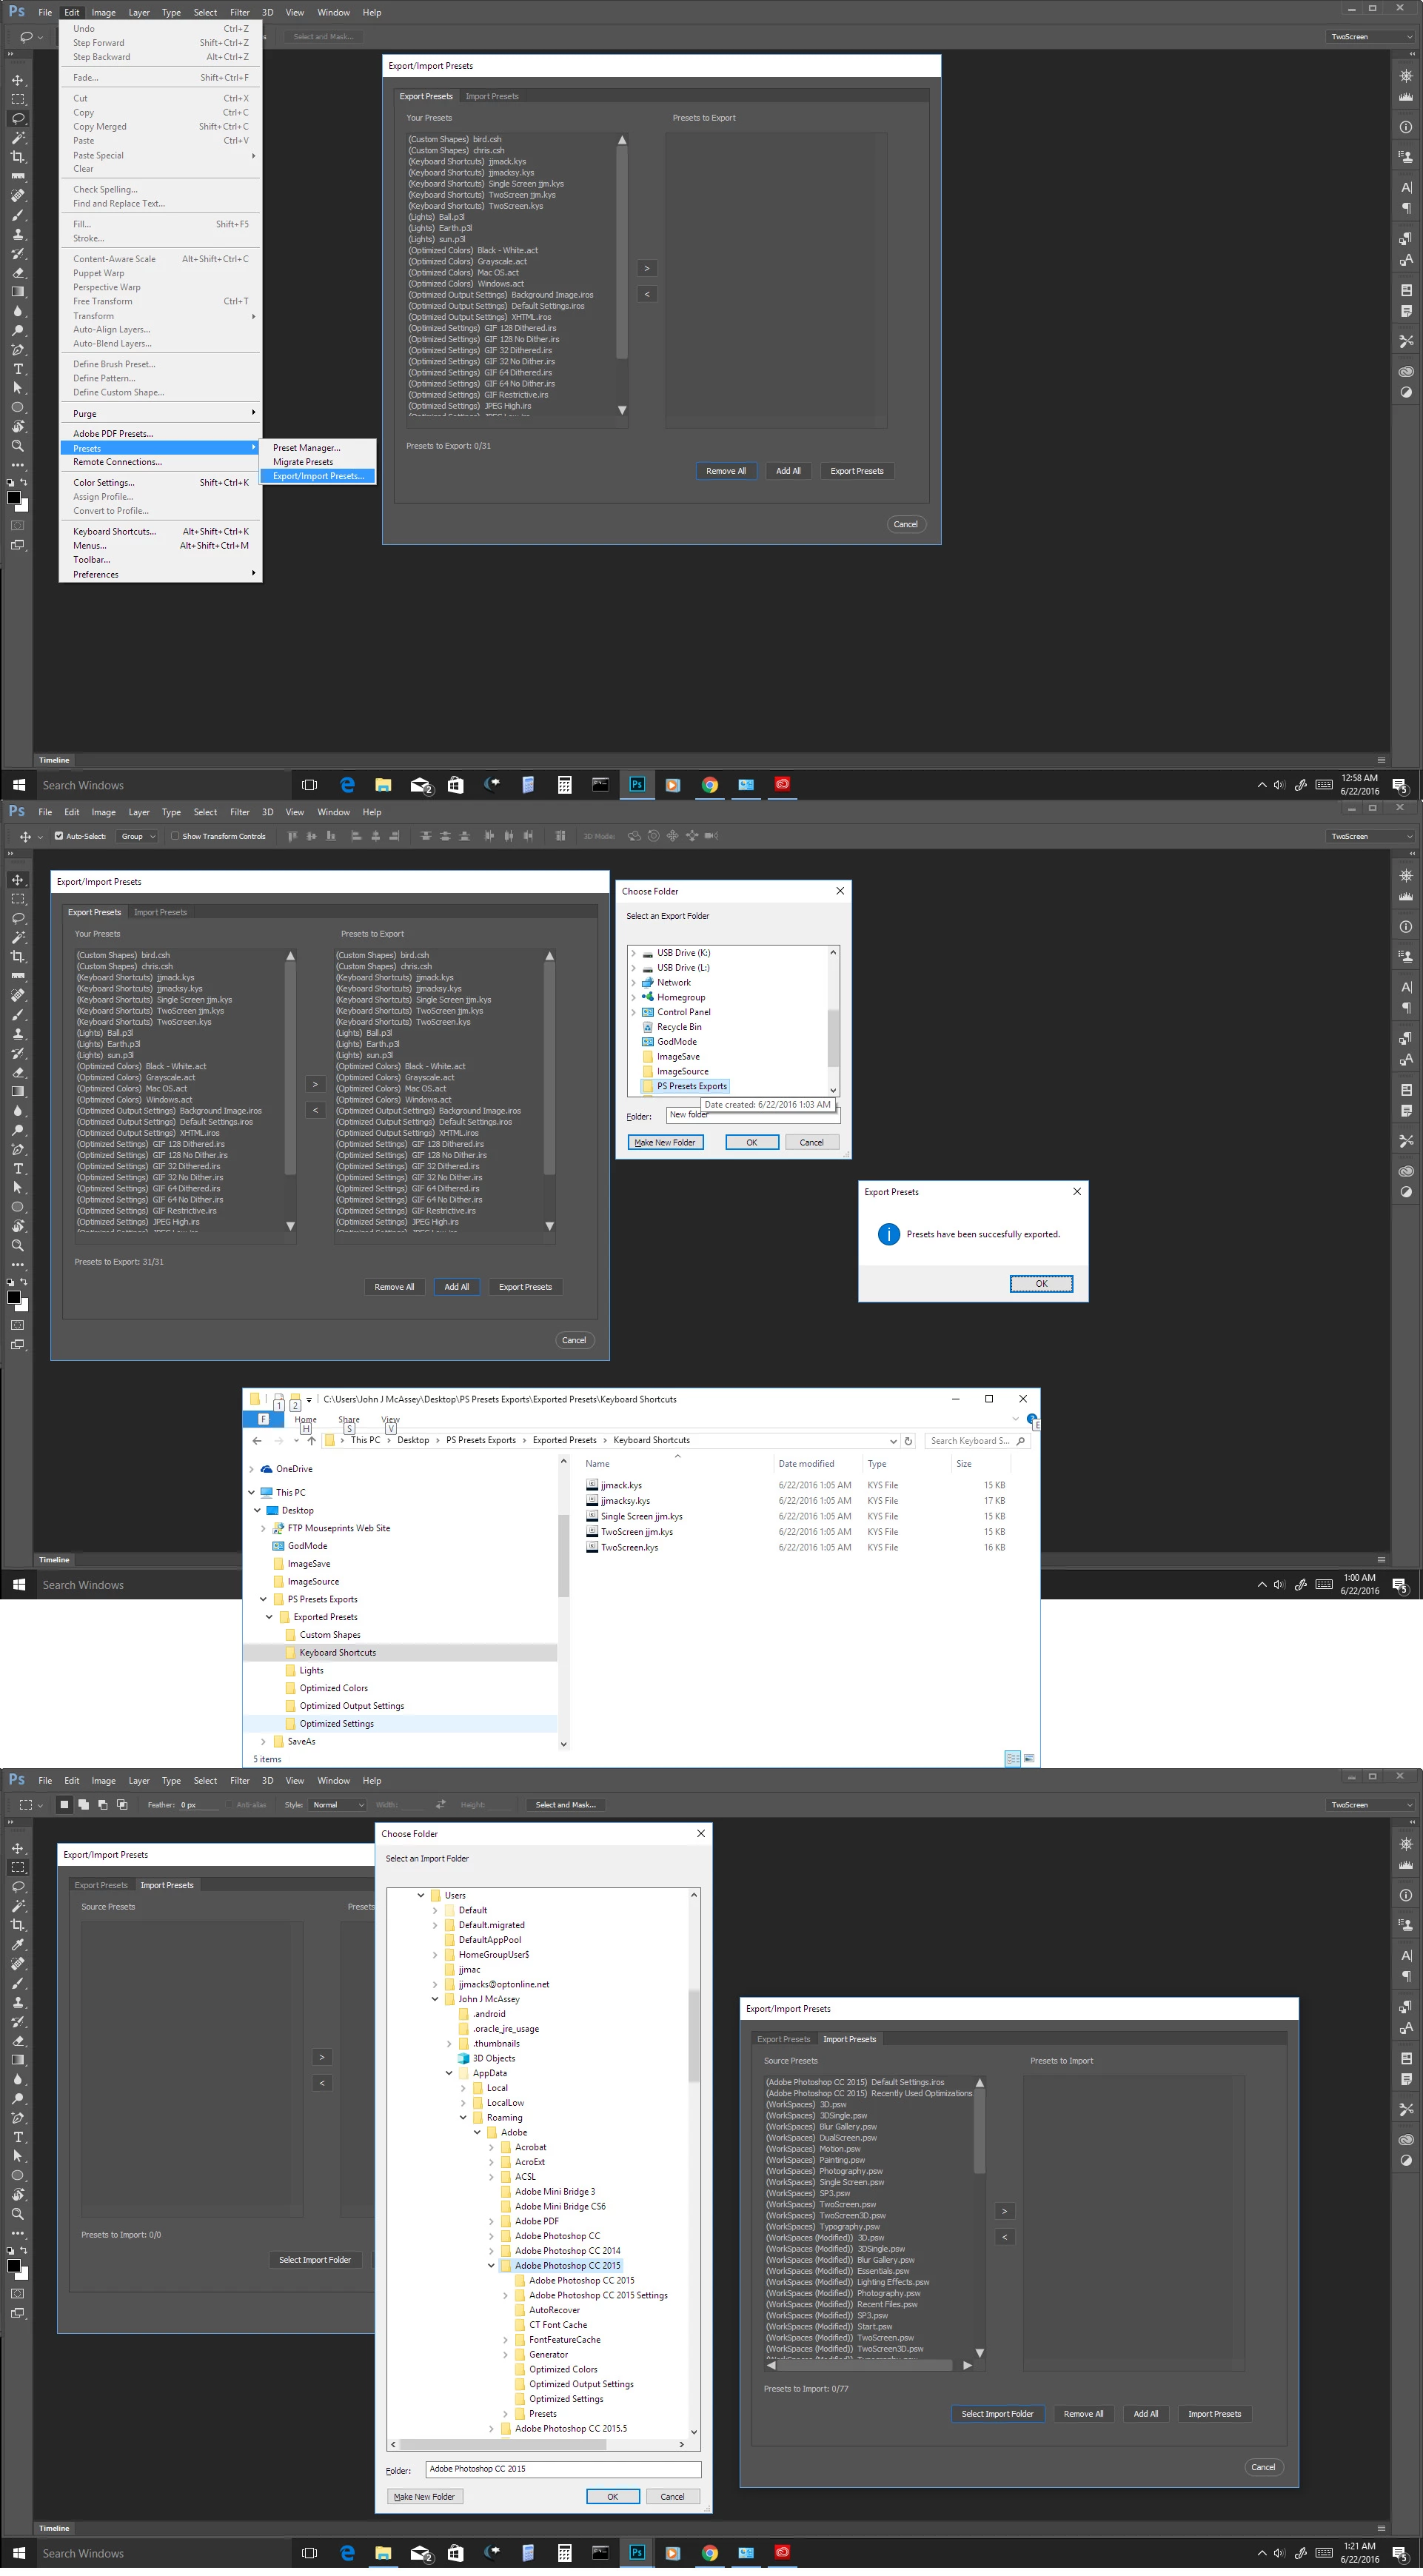Select the Eyedropper tool

18,1945
